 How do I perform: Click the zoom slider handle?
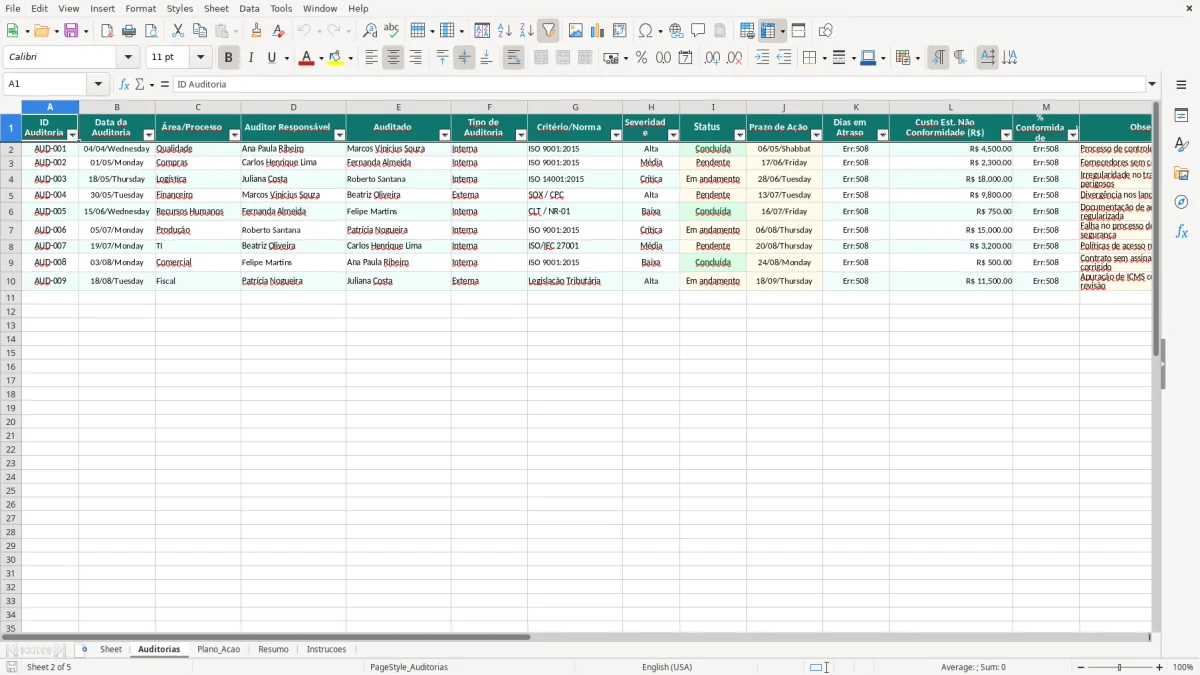1119,667
